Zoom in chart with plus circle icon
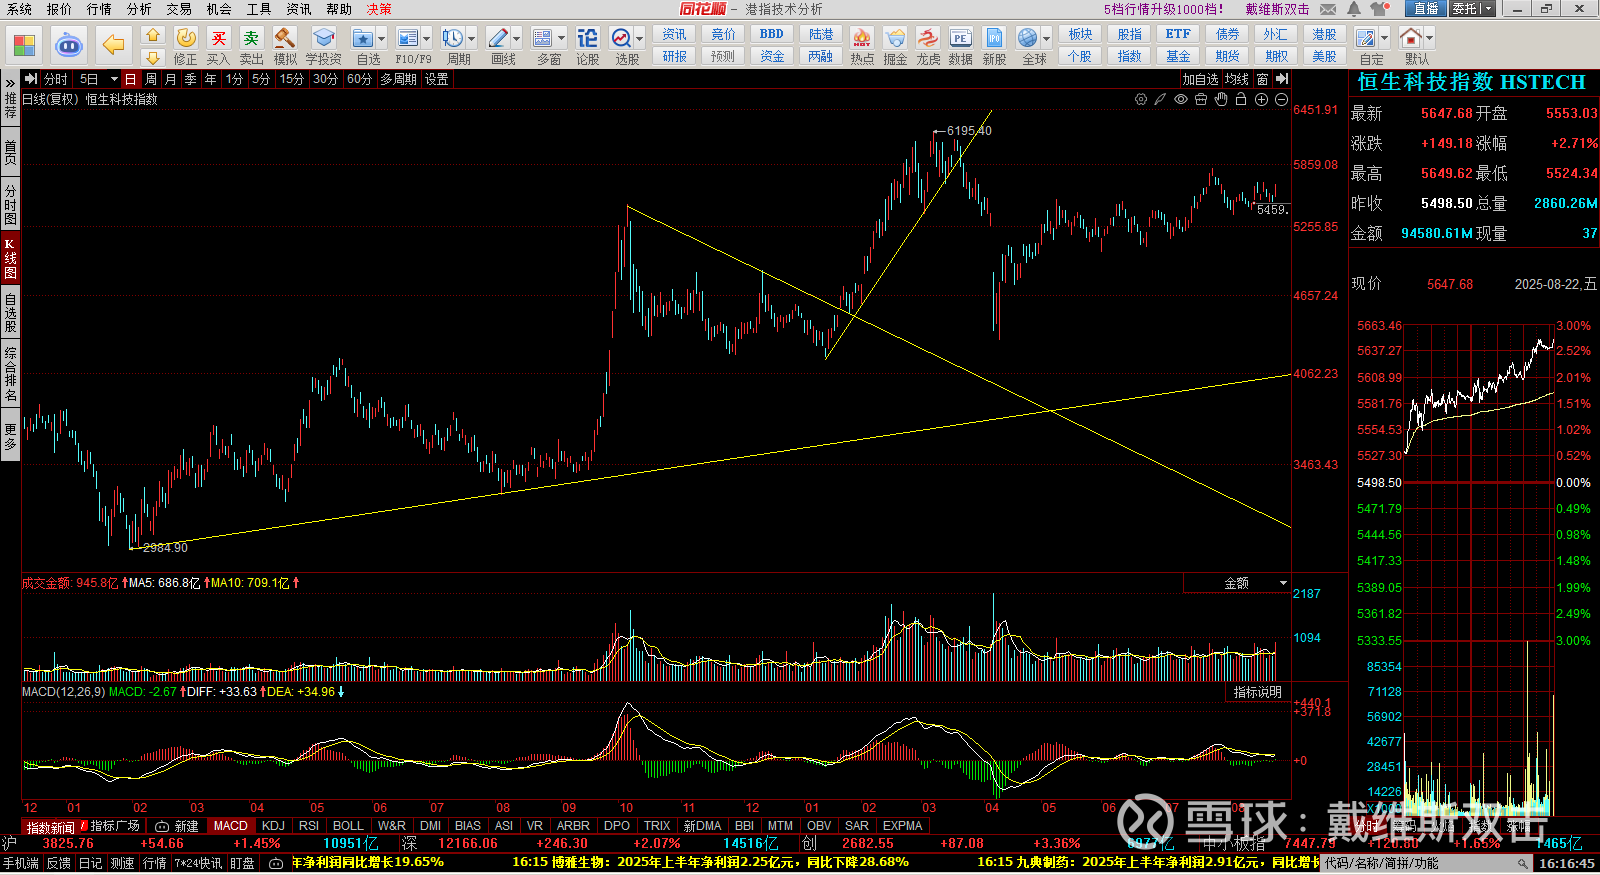This screenshot has width=1600, height=875. 1261,99
